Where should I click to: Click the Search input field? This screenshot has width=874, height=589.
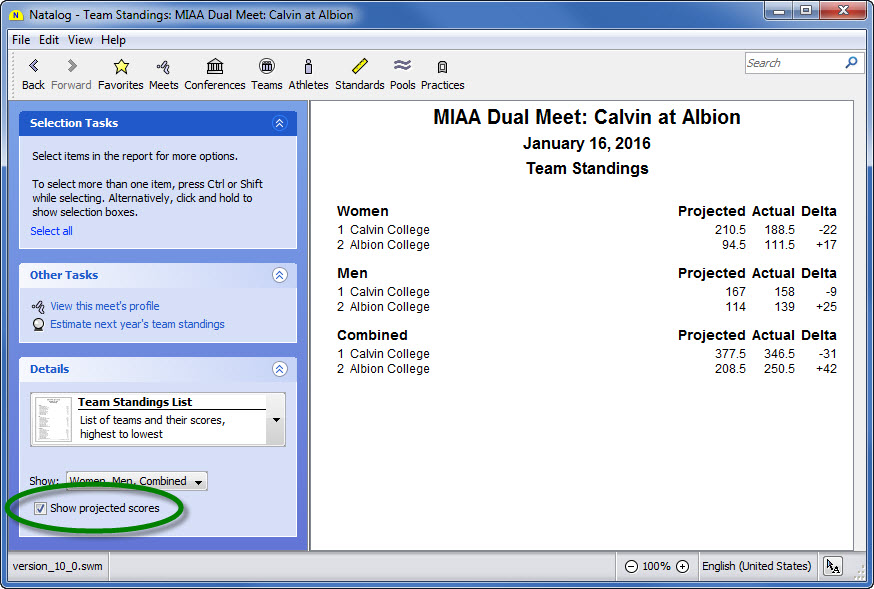[x=793, y=63]
